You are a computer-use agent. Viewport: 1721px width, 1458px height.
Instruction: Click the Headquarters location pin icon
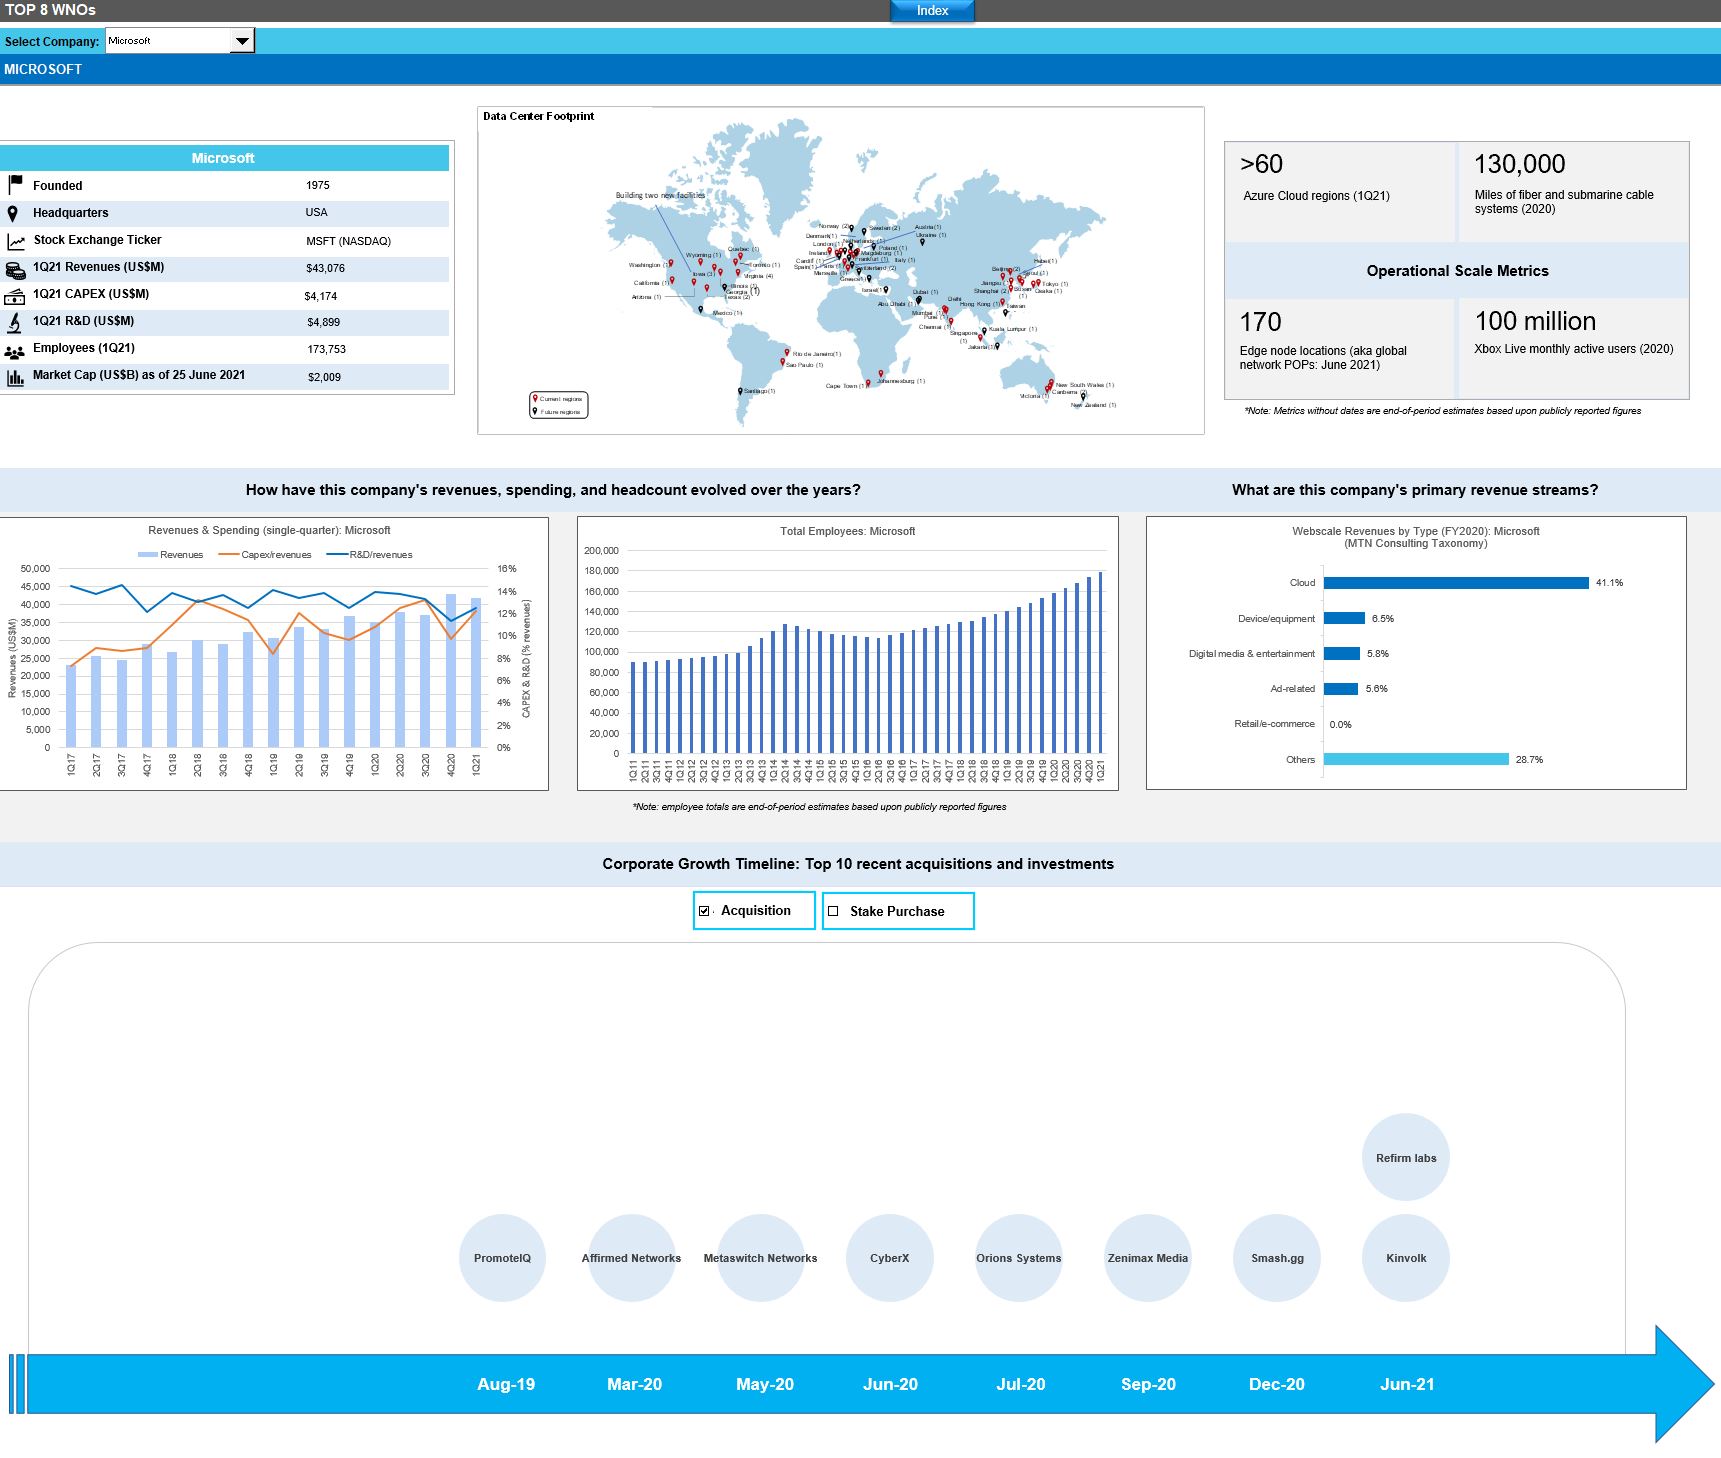pyautogui.click(x=13, y=213)
